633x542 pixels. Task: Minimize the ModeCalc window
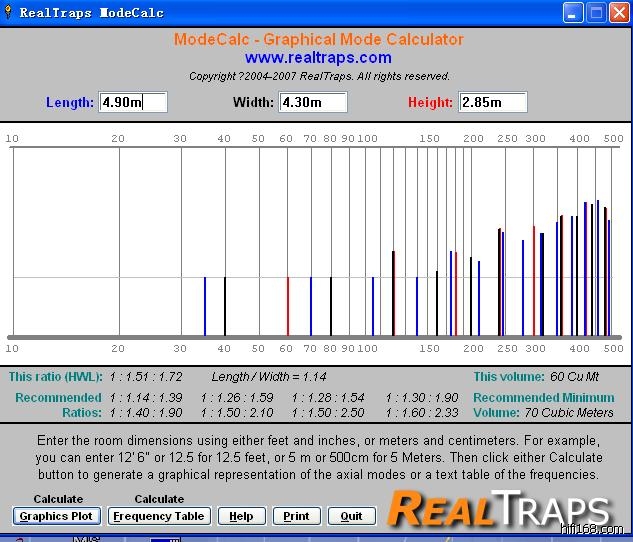pos(572,13)
